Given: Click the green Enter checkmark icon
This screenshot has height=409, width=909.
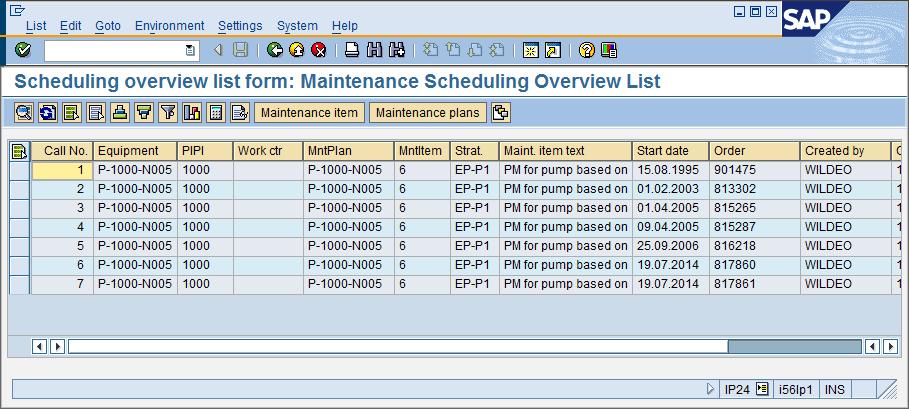Looking at the screenshot, I should (x=23, y=50).
